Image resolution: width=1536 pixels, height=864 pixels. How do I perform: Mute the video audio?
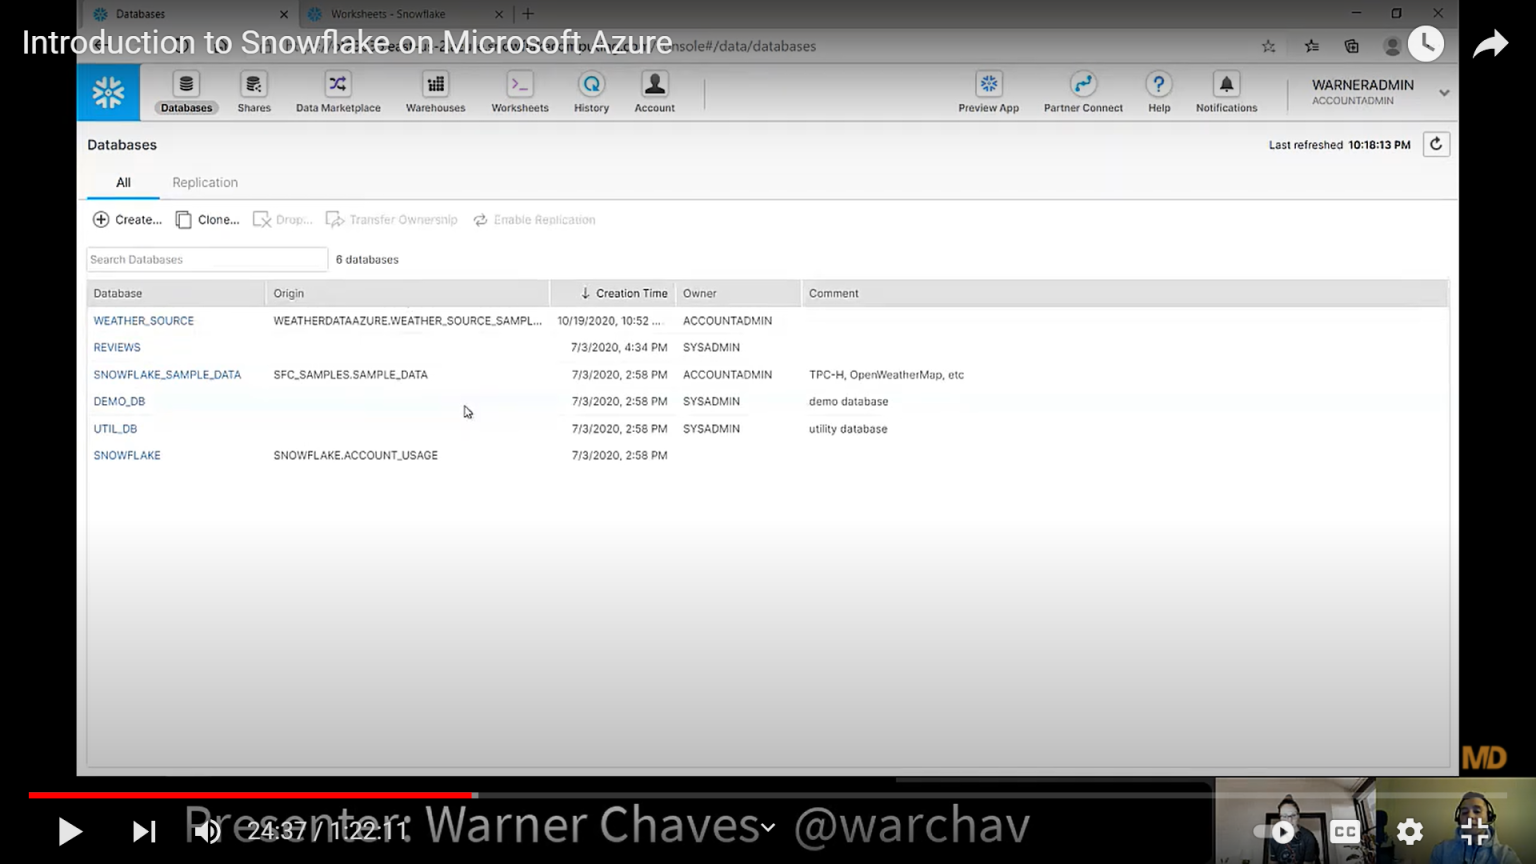(206, 831)
